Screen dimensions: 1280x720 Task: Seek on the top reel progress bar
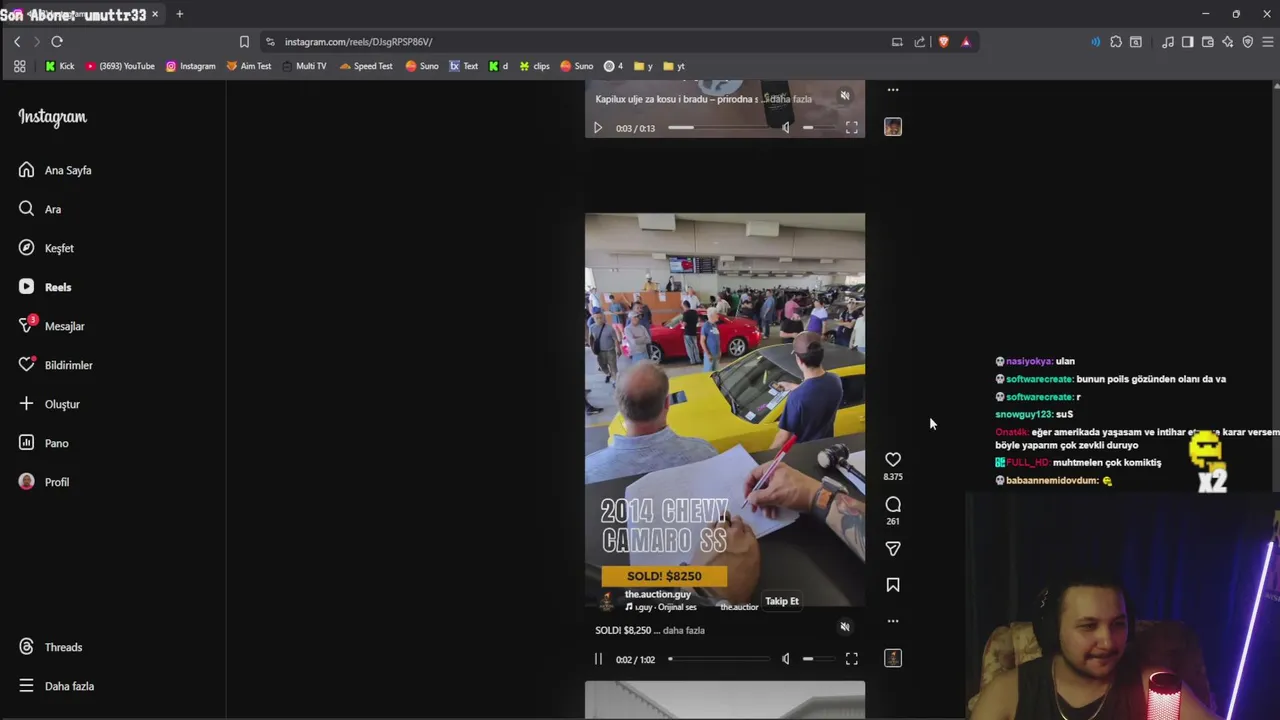click(x=722, y=128)
